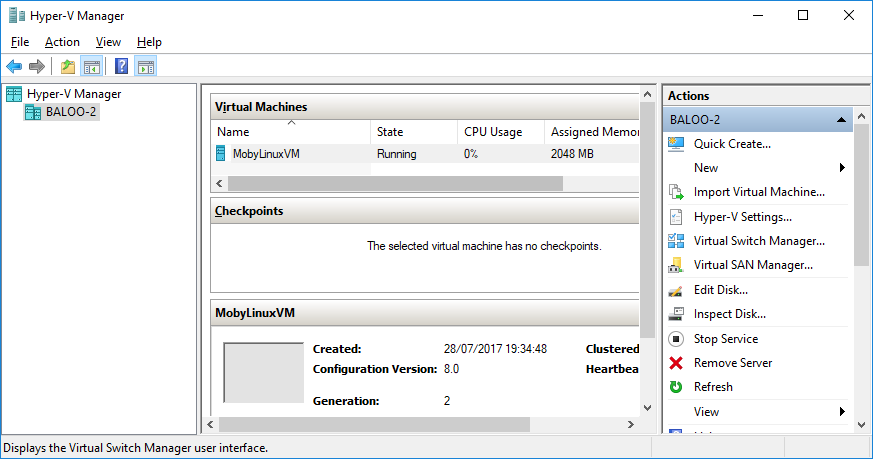873x459 pixels.
Task: Open the File menu
Action: coord(20,42)
